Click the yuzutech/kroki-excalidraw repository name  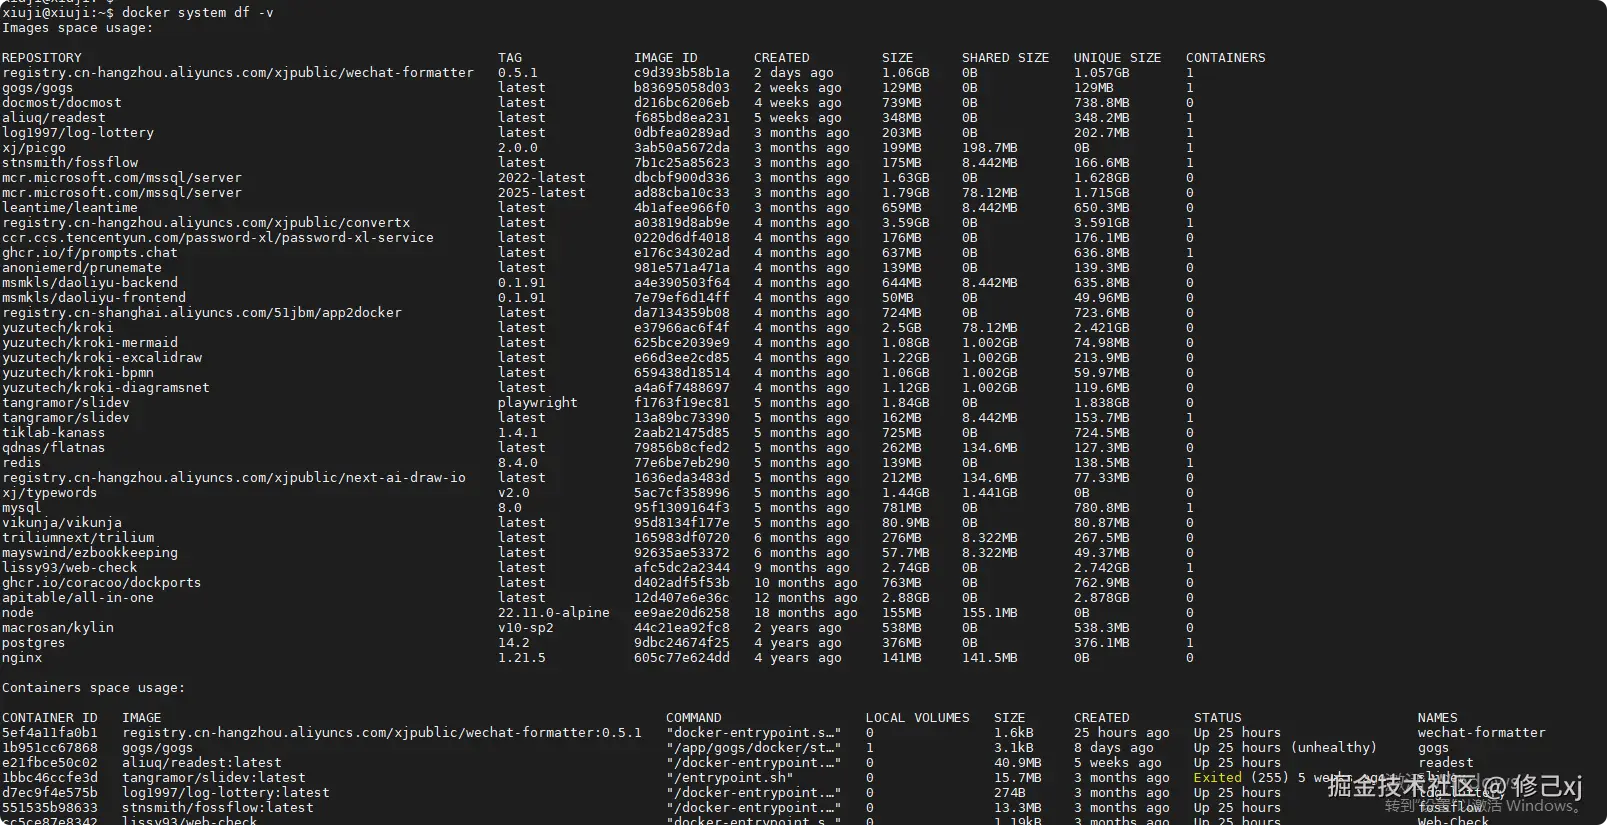(x=102, y=358)
